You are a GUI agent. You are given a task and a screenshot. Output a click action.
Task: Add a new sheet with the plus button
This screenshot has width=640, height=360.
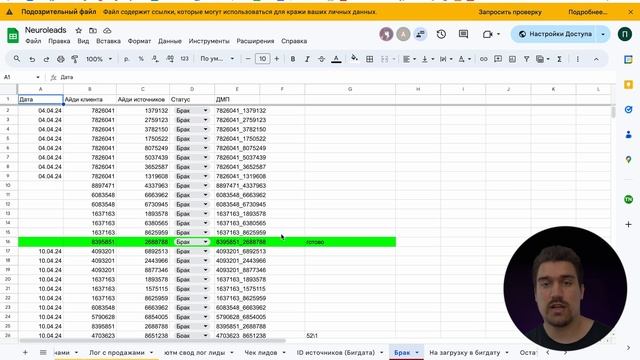(25, 352)
